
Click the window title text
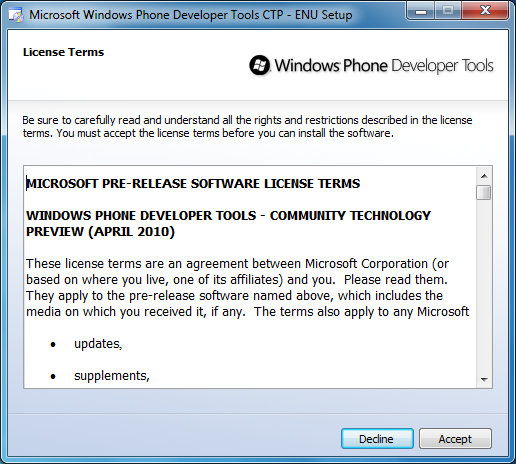click(191, 15)
